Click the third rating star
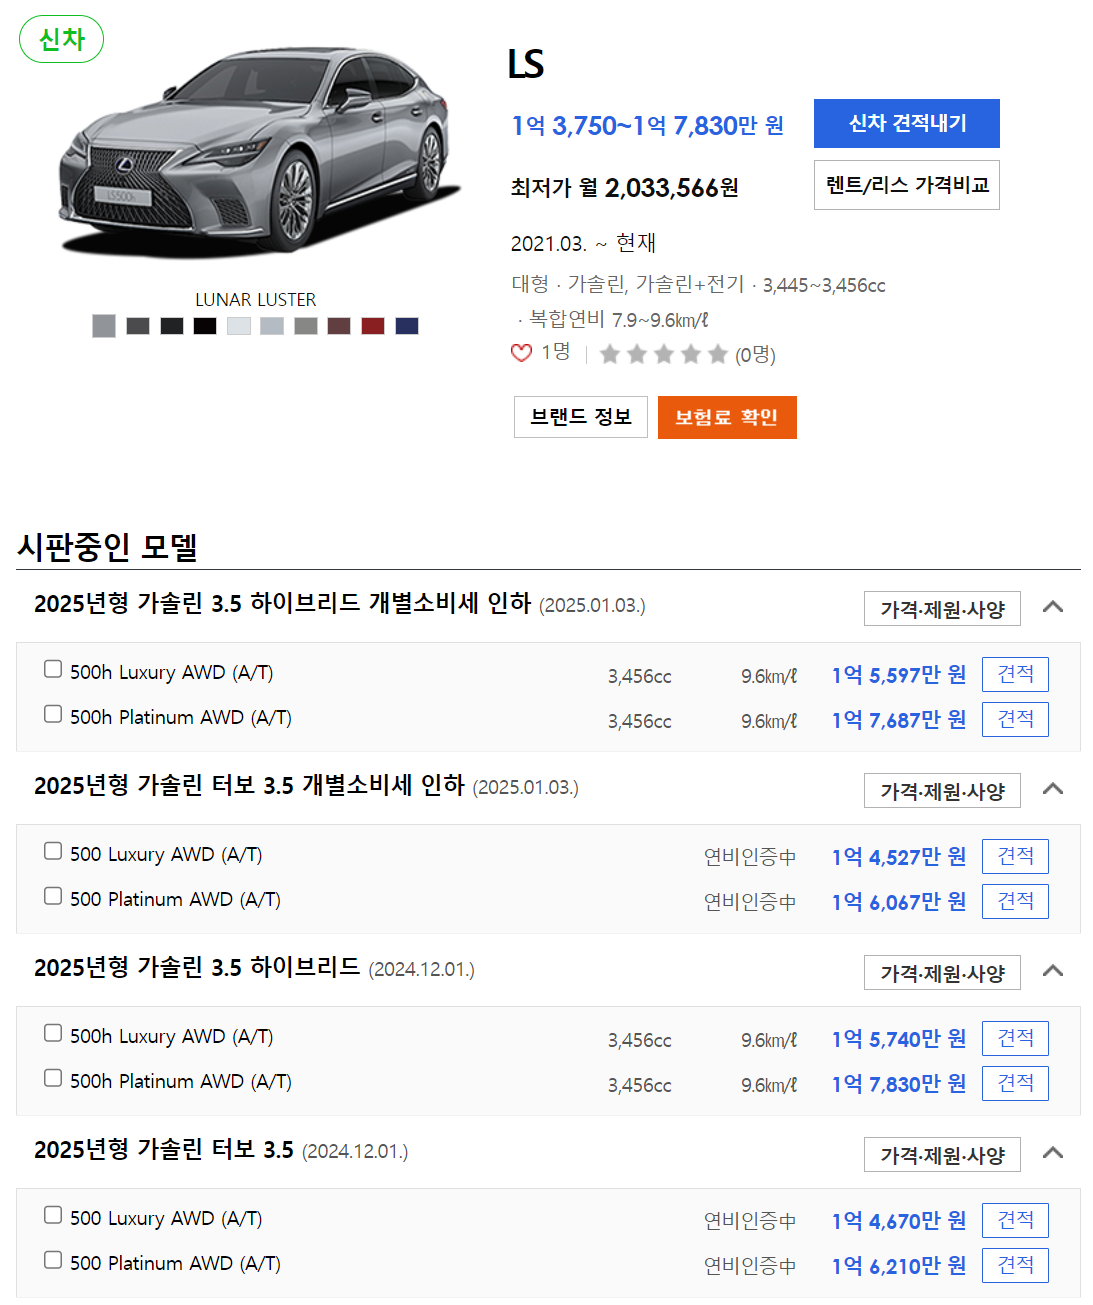 (x=664, y=354)
